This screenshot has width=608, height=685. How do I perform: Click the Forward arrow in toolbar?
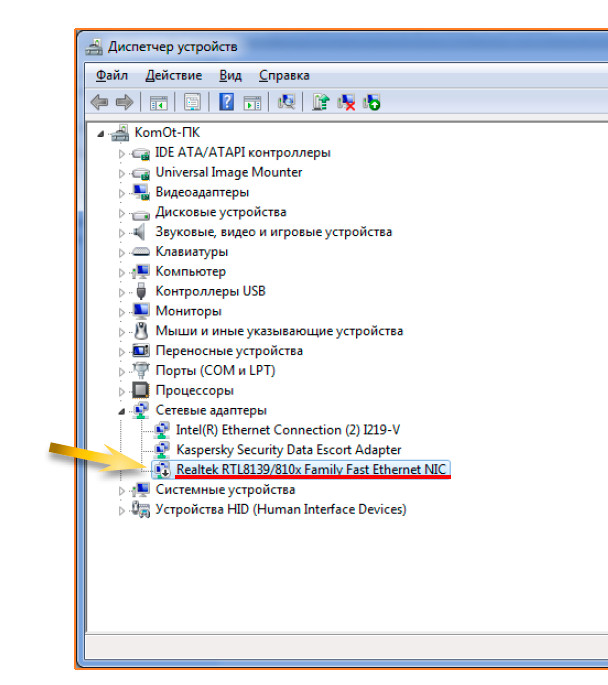point(124,102)
